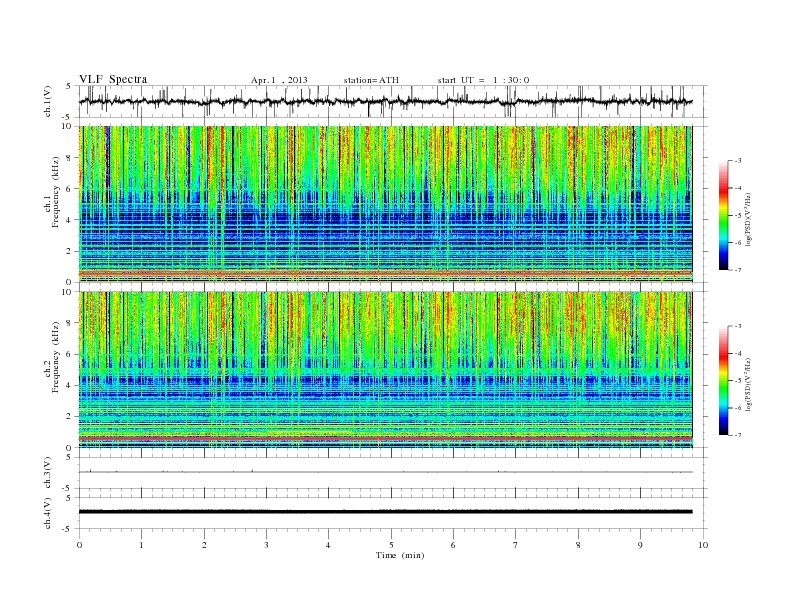The height and width of the screenshot is (612, 792).
Task: Click the "5" tick on the time axis
Action: (x=391, y=545)
